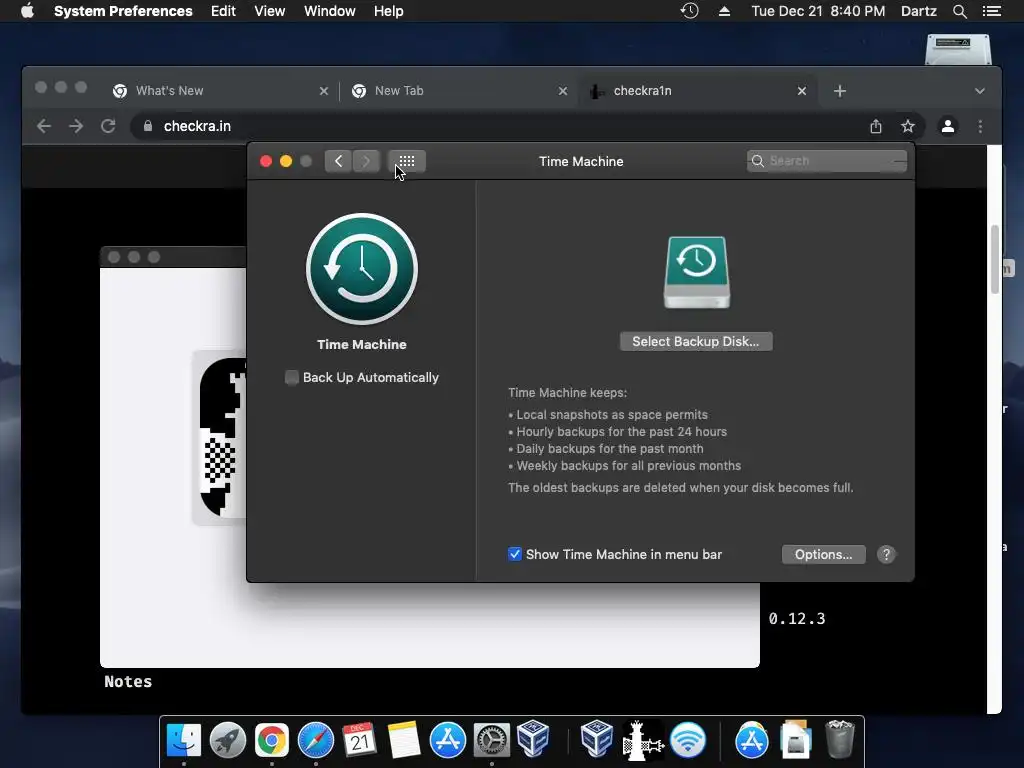1024x768 pixels.
Task: Open the Wi-Fi wireless utility in dock
Action: [688, 741]
